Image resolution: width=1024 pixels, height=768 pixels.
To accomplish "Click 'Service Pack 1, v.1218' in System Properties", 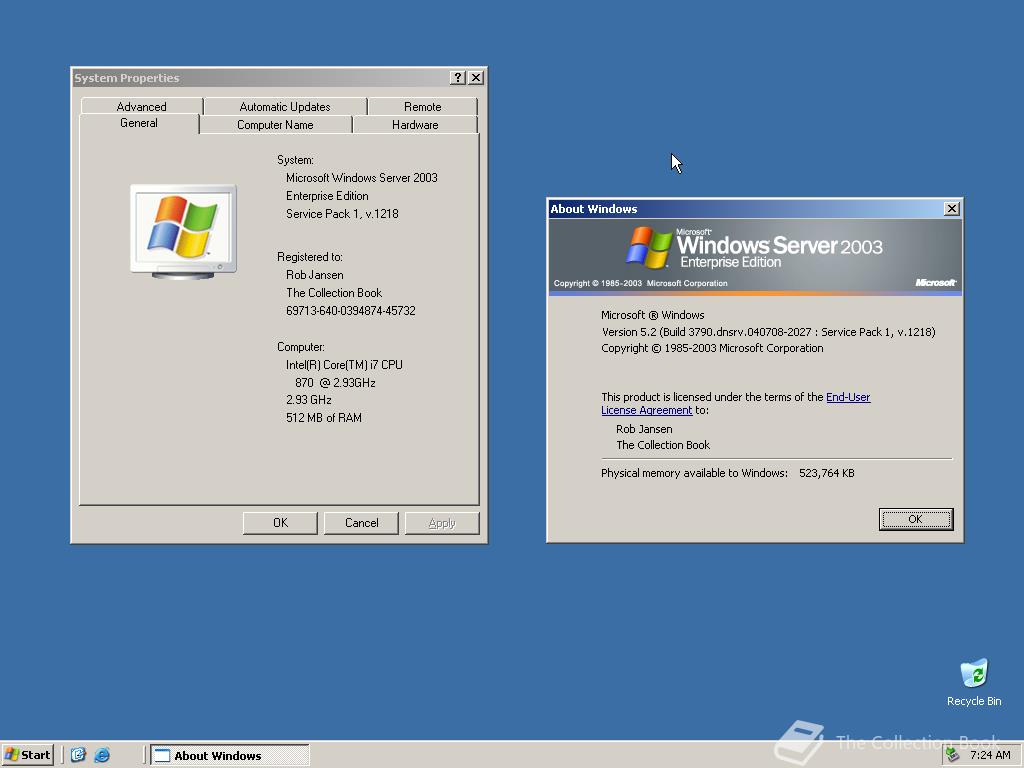I will coord(342,214).
